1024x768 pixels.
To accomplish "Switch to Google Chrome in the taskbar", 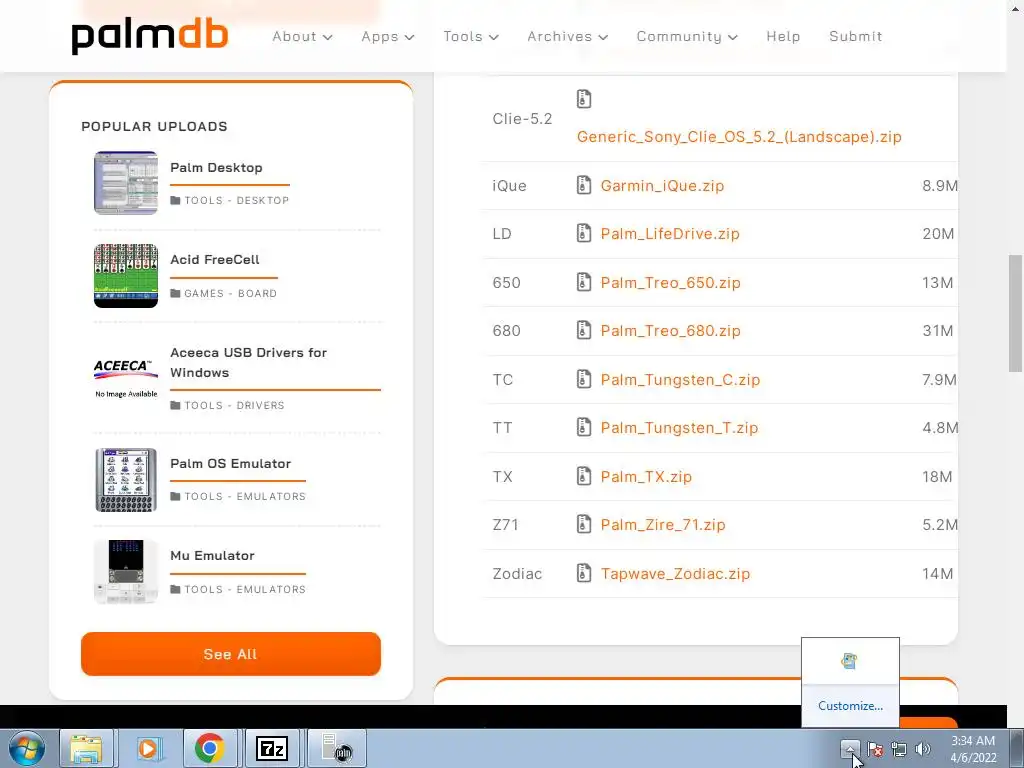I will (210, 748).
